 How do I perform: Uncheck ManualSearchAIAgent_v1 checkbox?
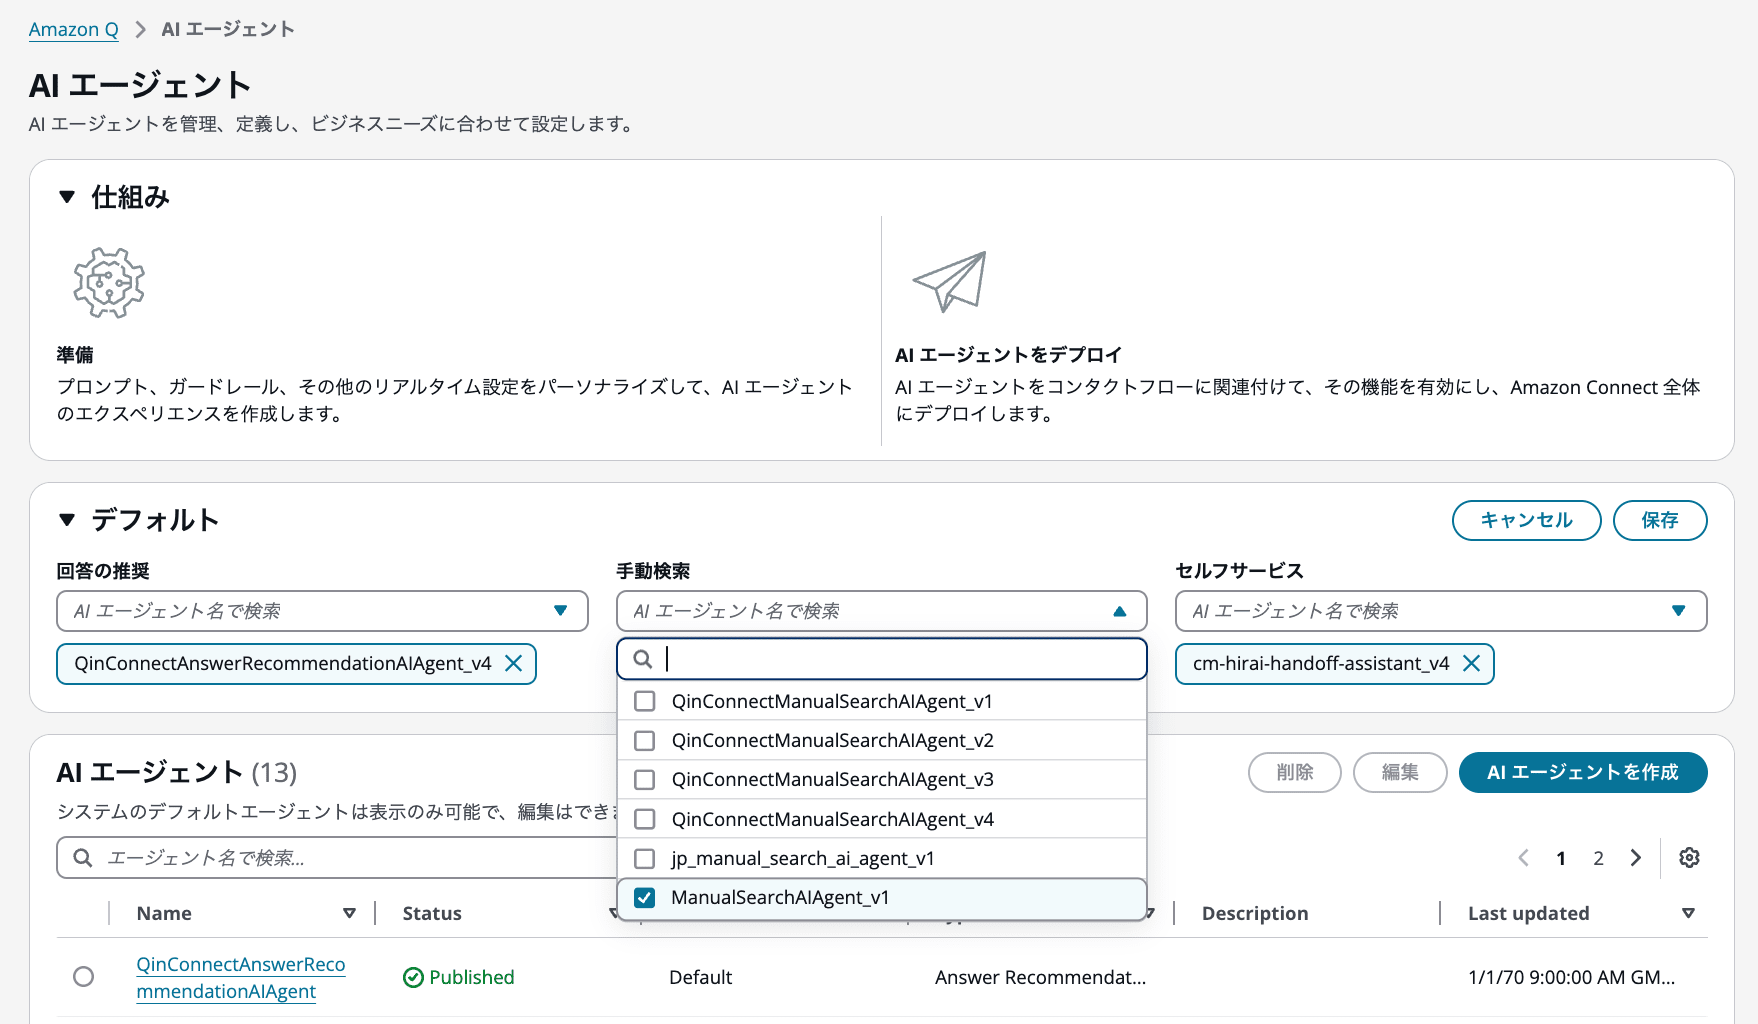click(645, 897)
